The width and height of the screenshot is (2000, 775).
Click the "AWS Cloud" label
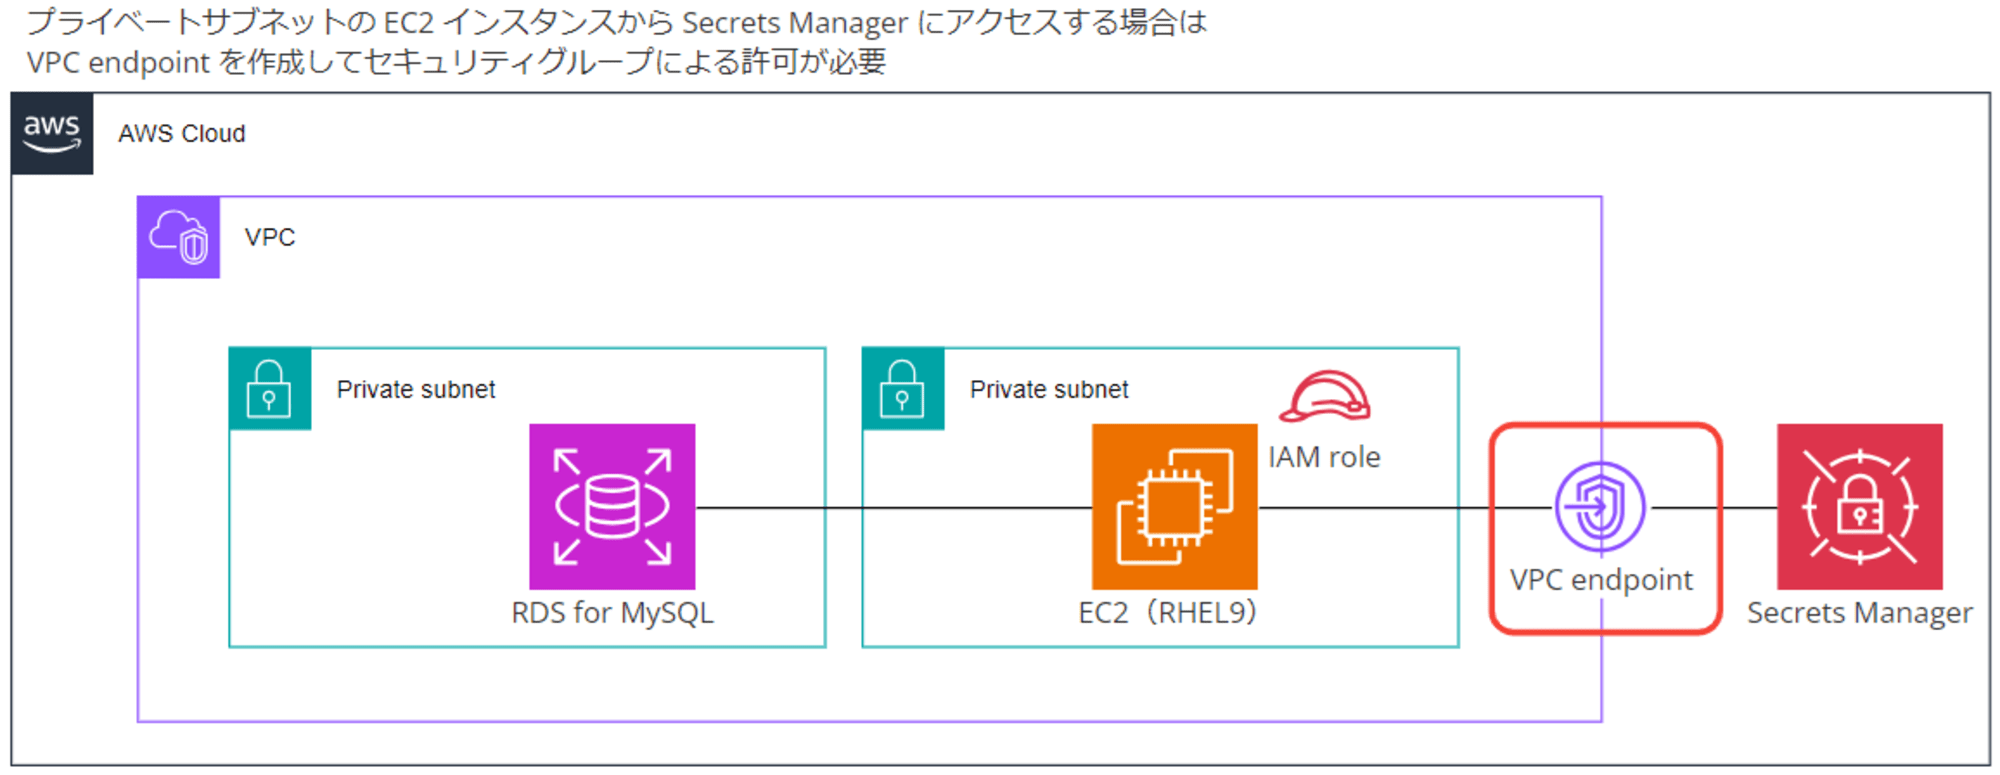pos(182,134)
